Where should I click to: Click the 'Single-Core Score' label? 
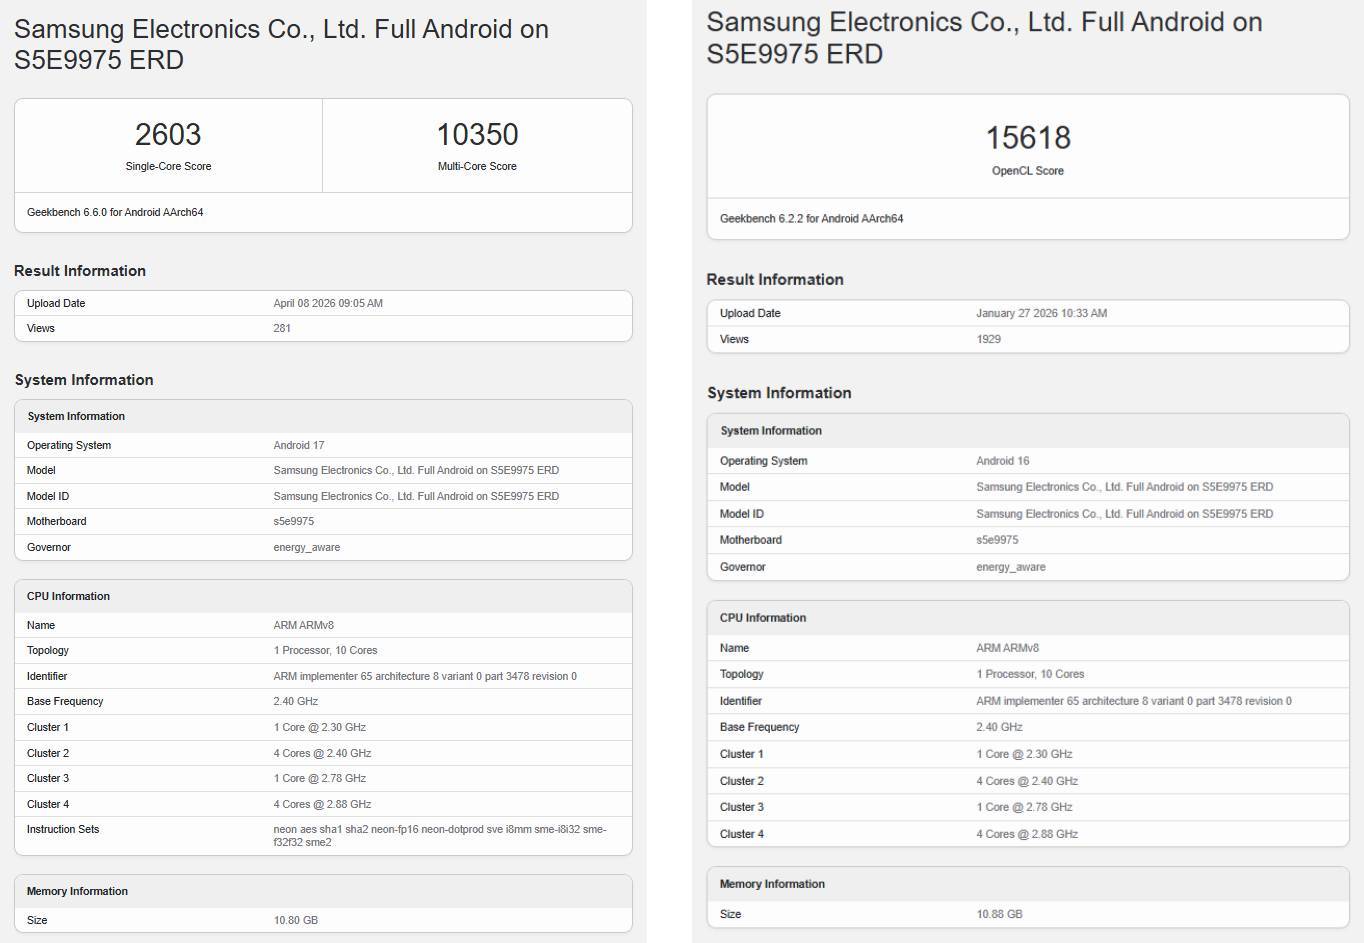click(x=168, y=166)
